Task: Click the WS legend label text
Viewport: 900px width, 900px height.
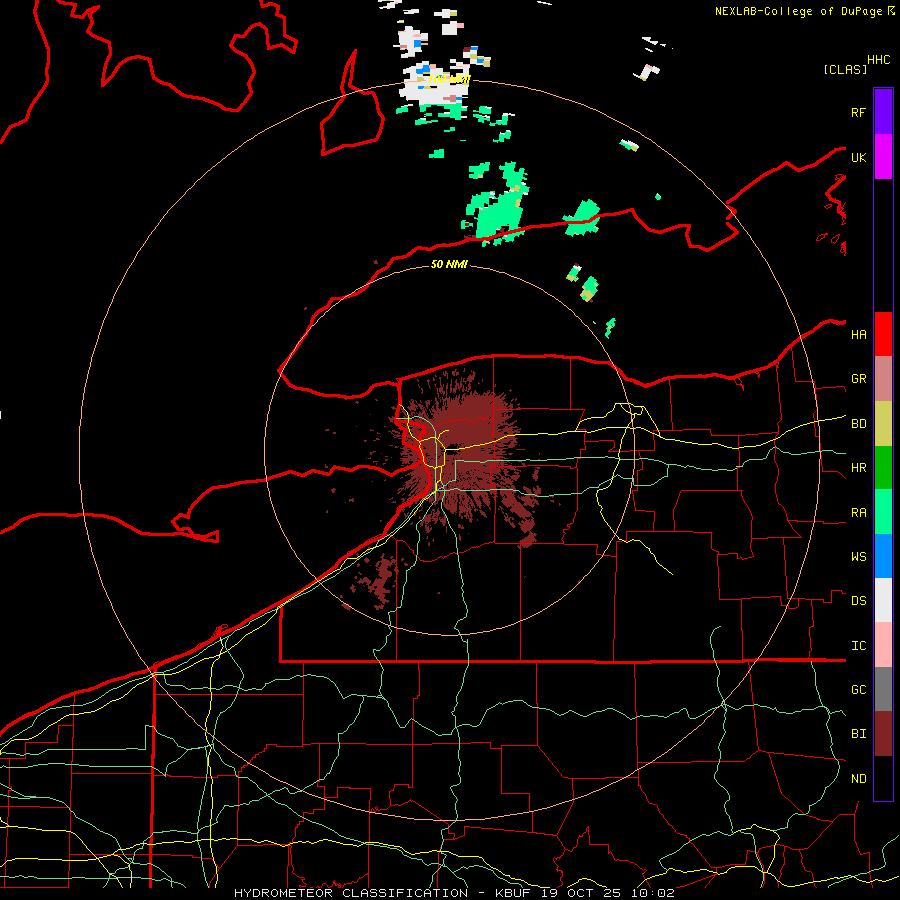Action: [x=858, y=557]
